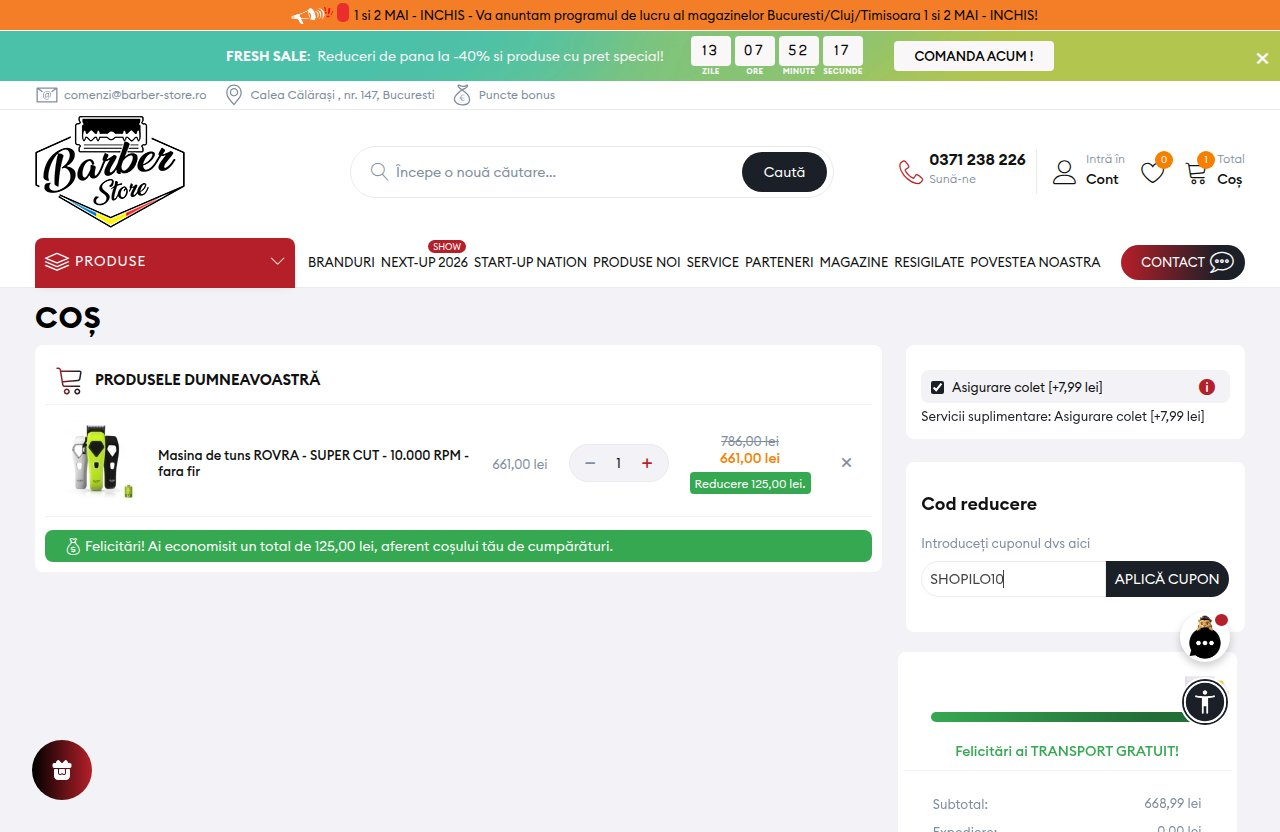Image resolution: width=1280 pixels, height=832 pixels.
Task: Click the comenzi@barber-store.ro email link
Action: pyautogui.click(x=135, y=95)
